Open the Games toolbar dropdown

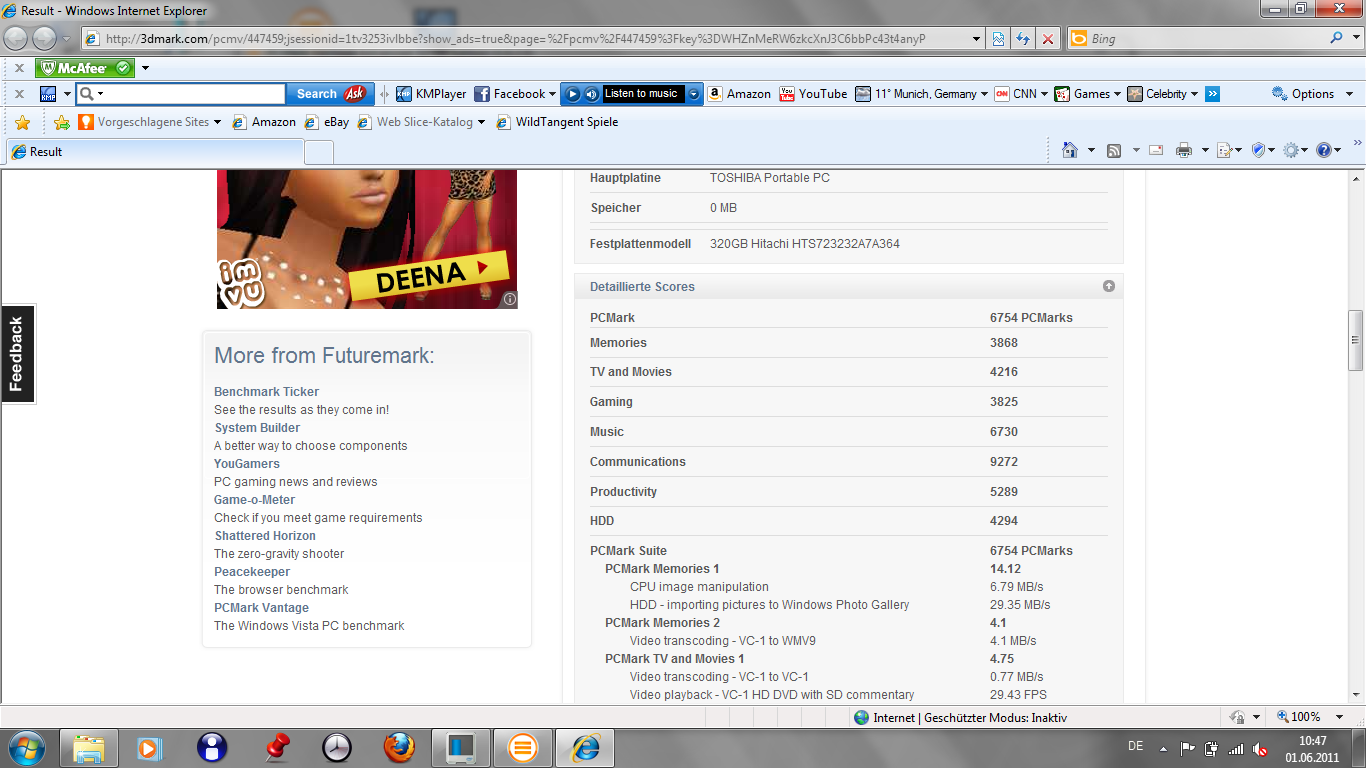pos(1117,94)
